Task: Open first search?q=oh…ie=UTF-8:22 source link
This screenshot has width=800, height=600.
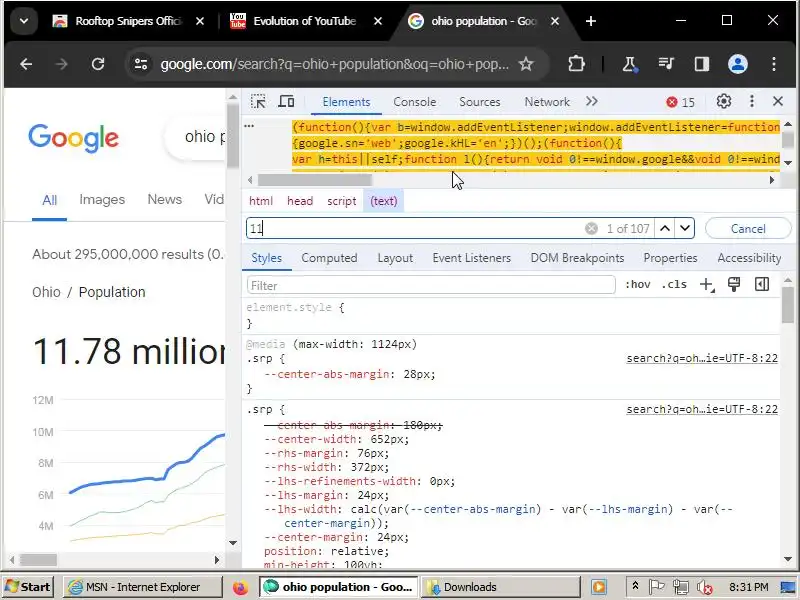Action: coord(702,358)
